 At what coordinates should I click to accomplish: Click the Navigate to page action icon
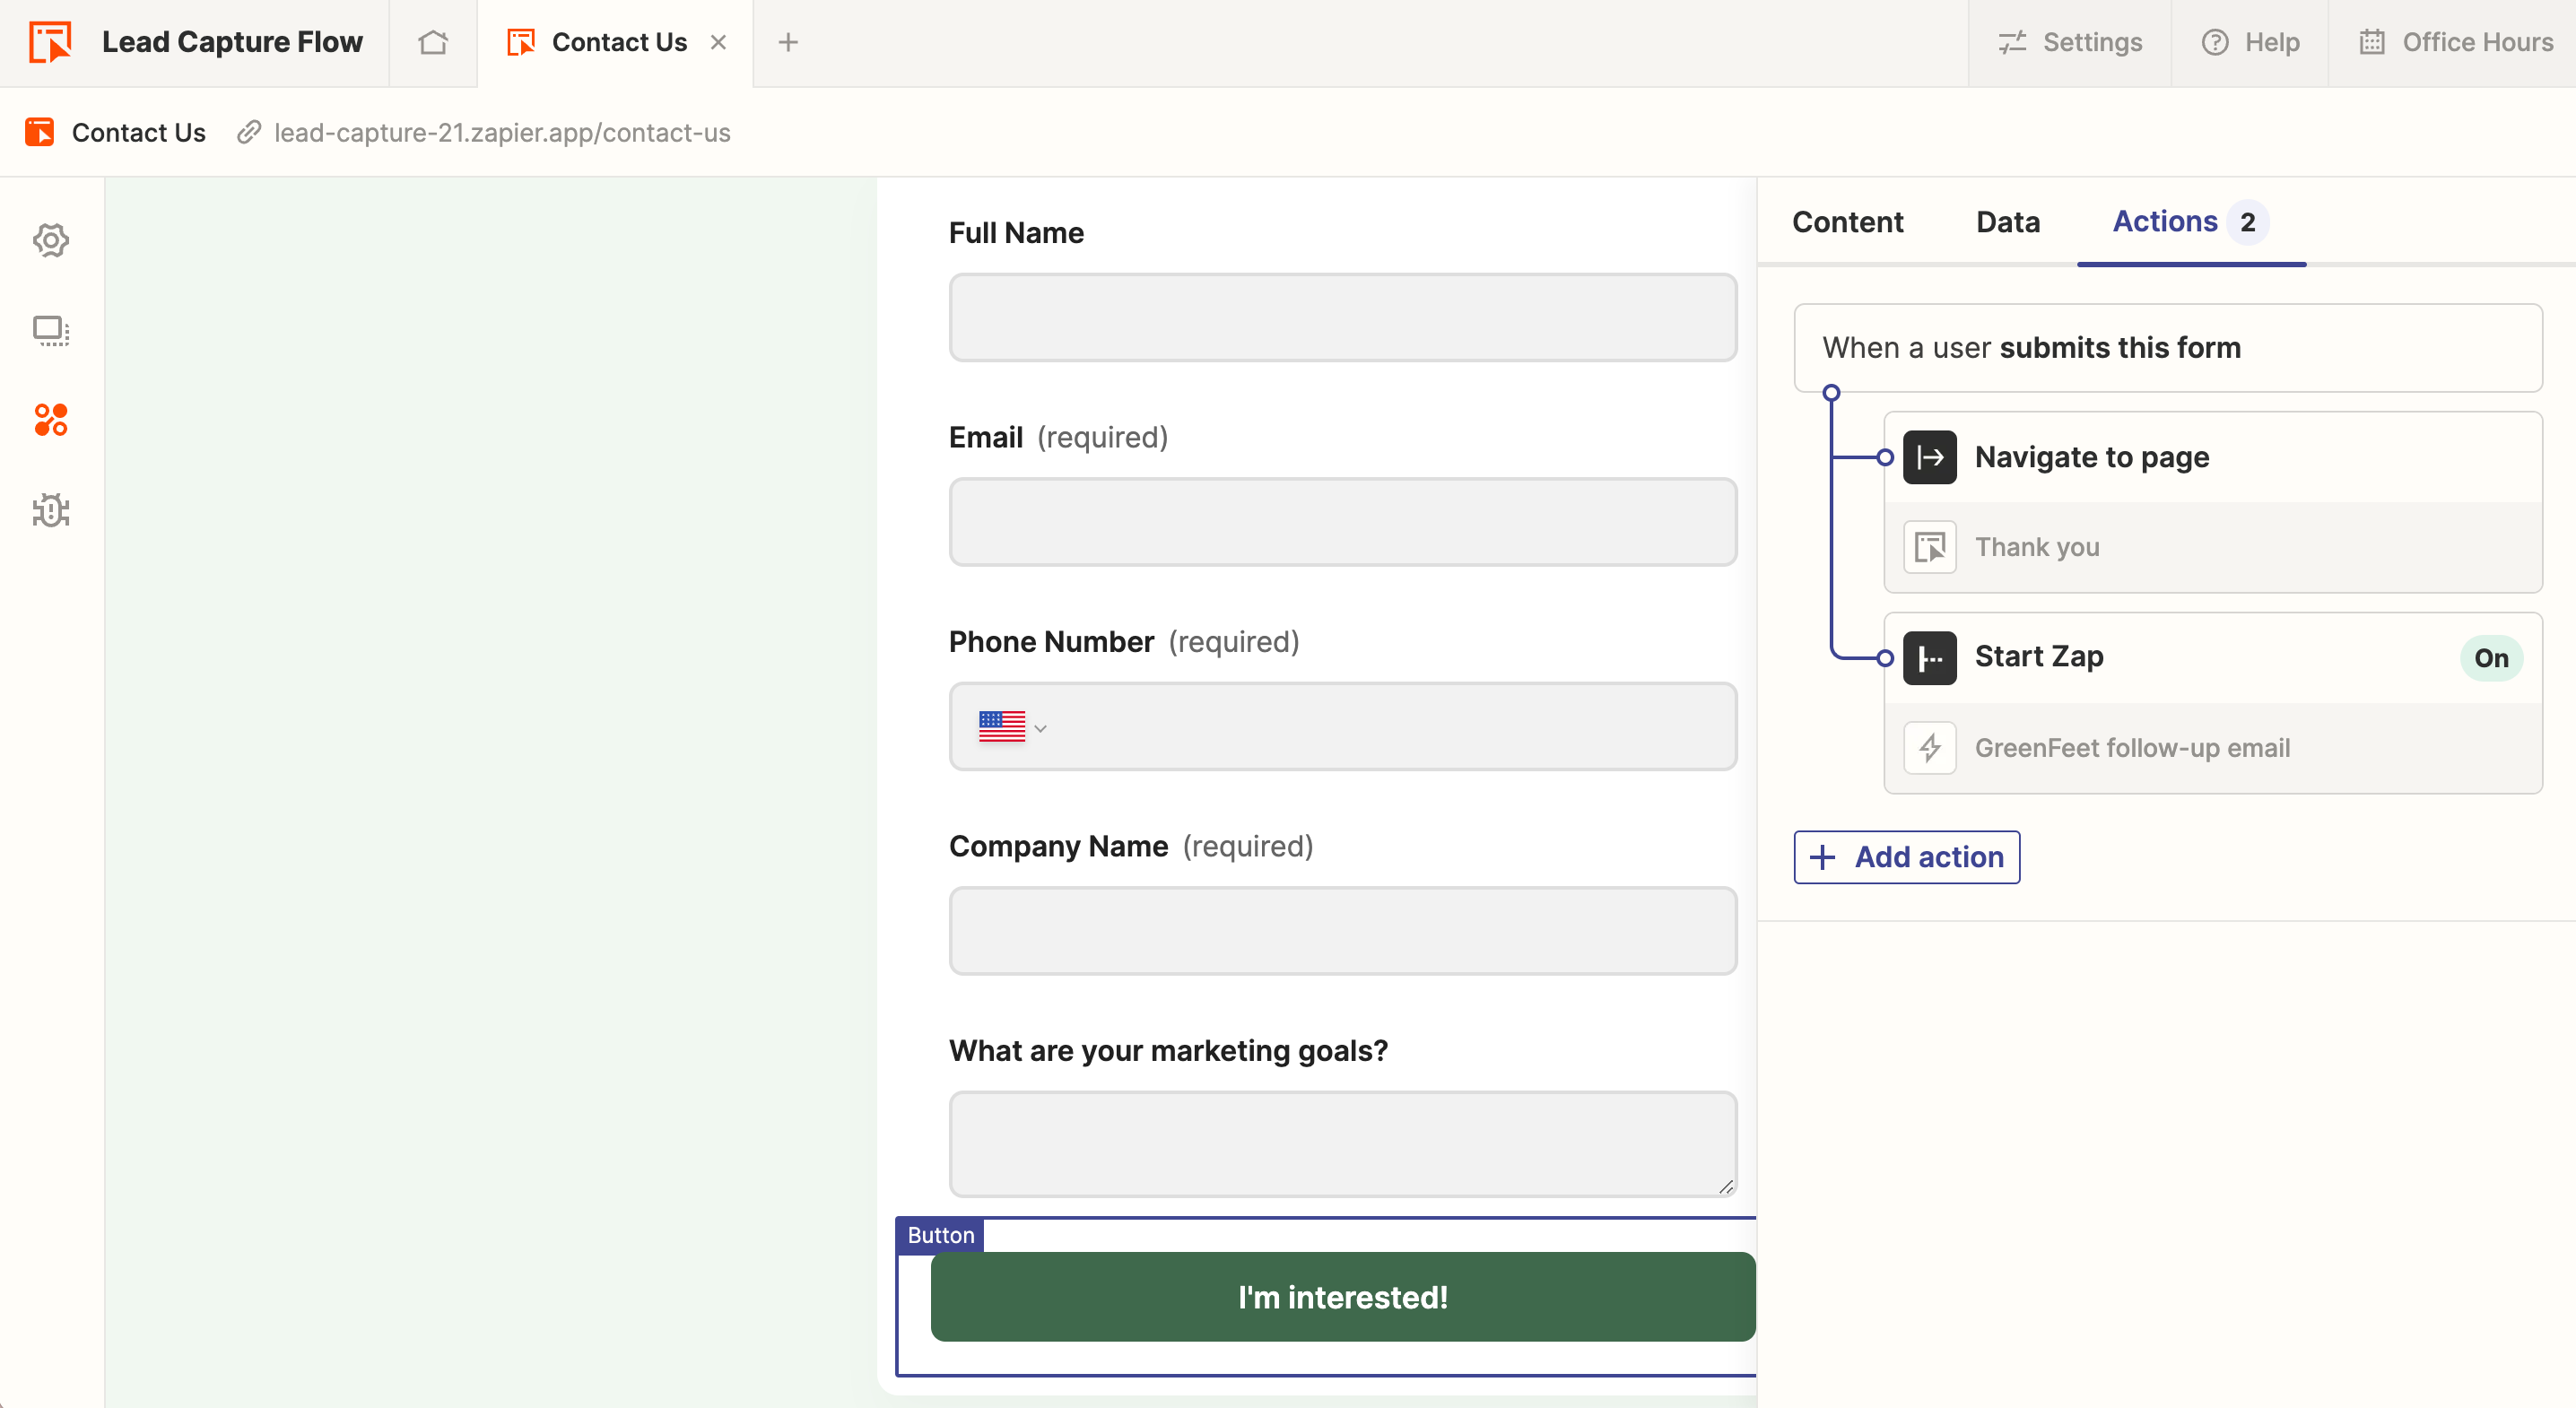[x=1930, y=457]
